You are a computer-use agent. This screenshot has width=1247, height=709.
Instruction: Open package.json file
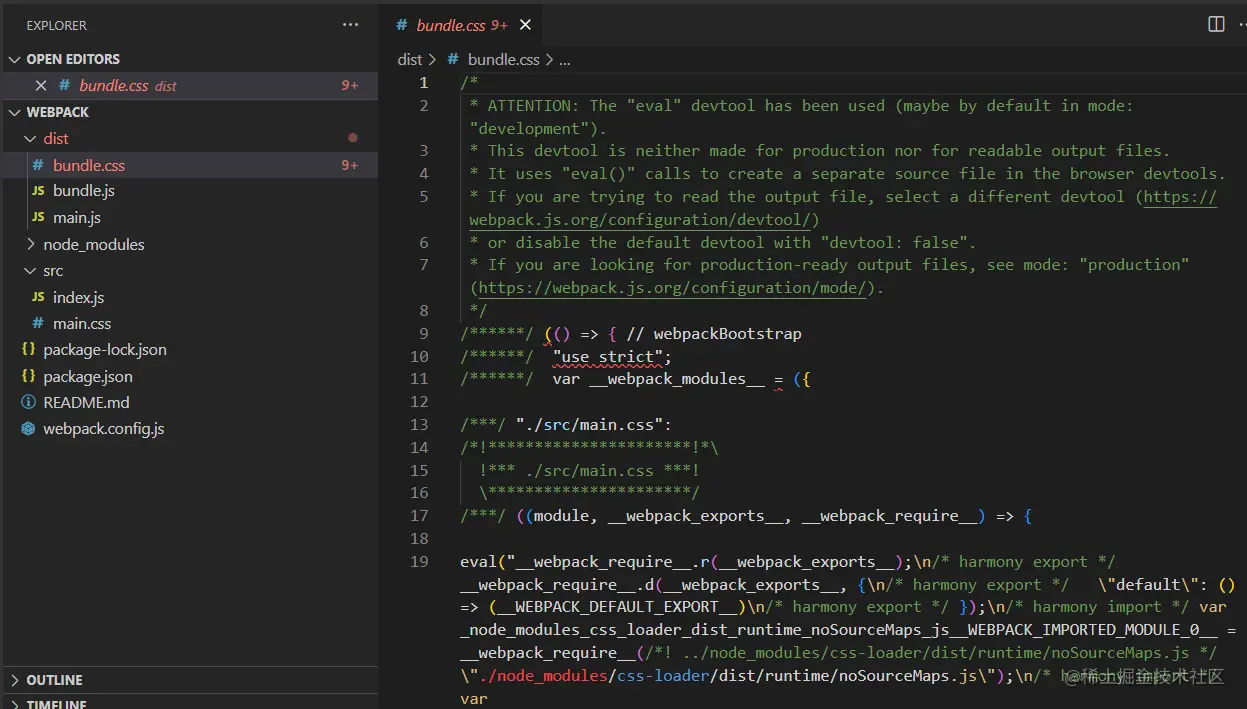coord(189,376)
